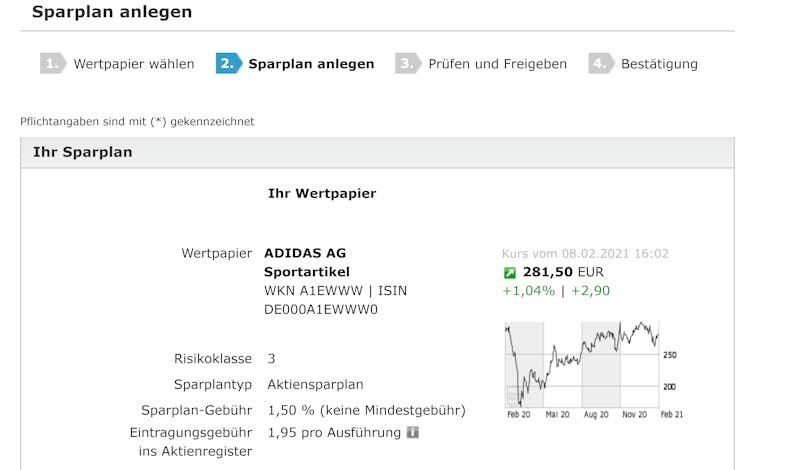
Task: Click the Sparplan anlegen page heading
Action: click(x=112, y=13)
